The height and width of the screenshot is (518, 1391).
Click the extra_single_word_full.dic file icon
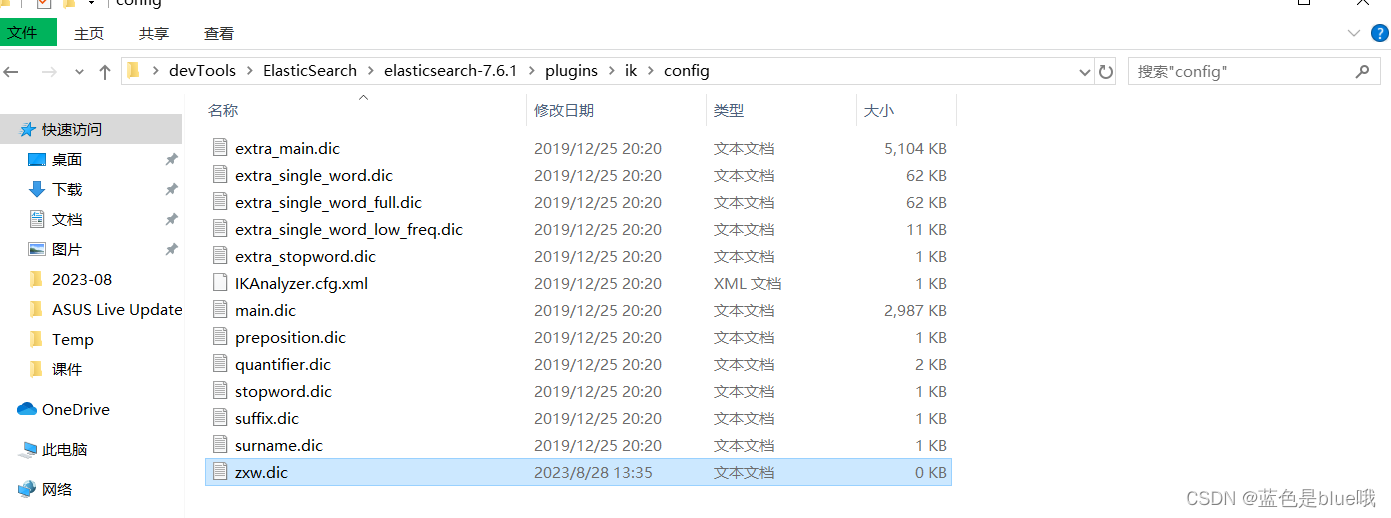(x=221, y=202)
